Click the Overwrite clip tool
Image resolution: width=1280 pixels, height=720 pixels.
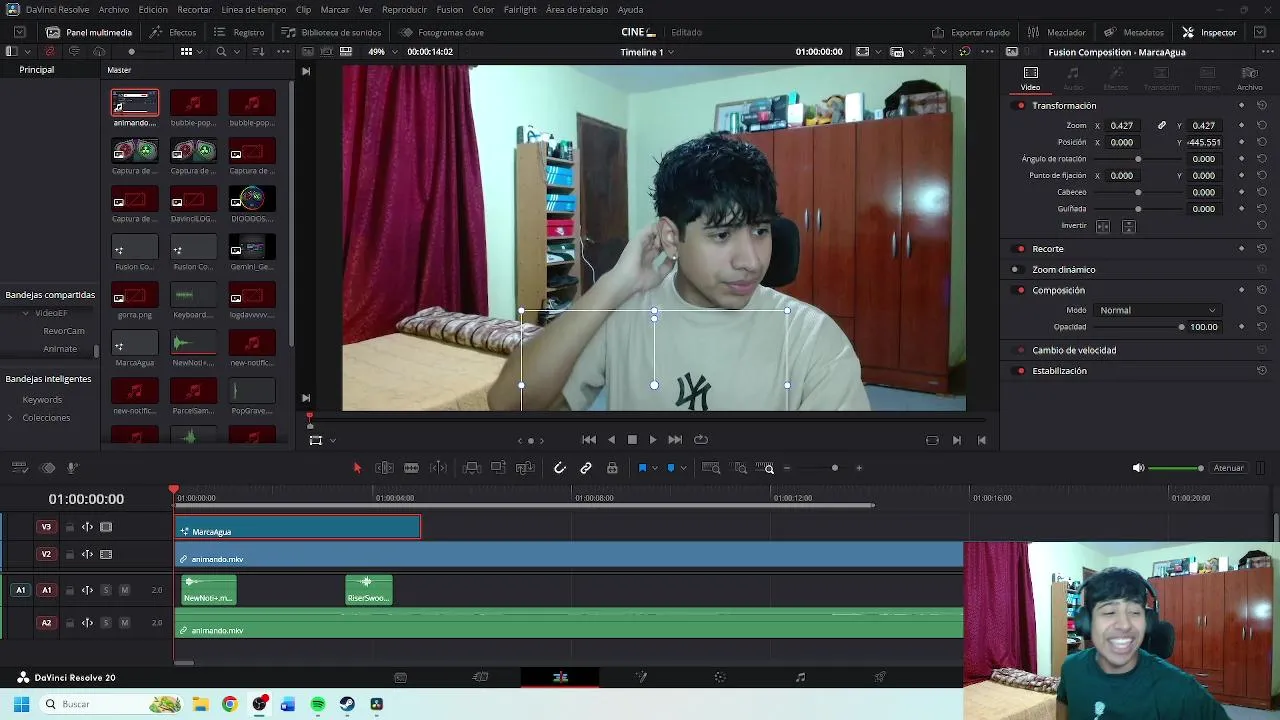(x=498, y=468)
